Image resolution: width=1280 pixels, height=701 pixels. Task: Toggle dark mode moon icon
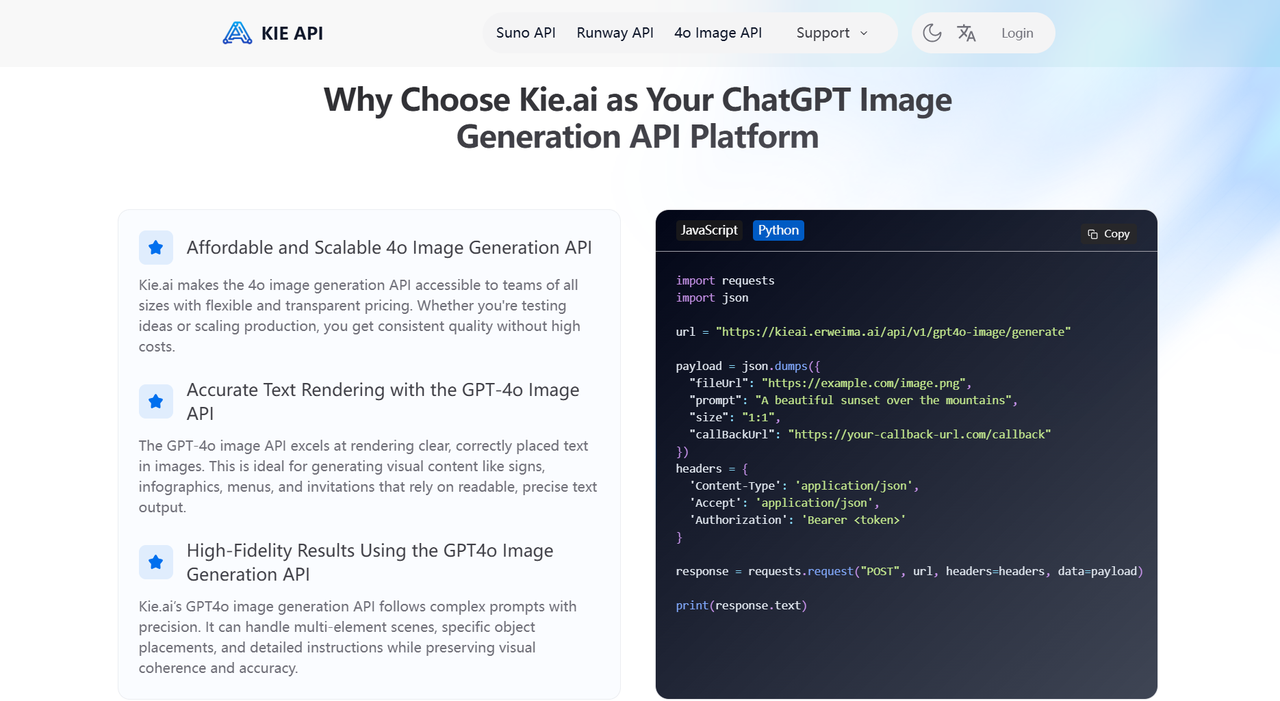click(x=932, y=33)
